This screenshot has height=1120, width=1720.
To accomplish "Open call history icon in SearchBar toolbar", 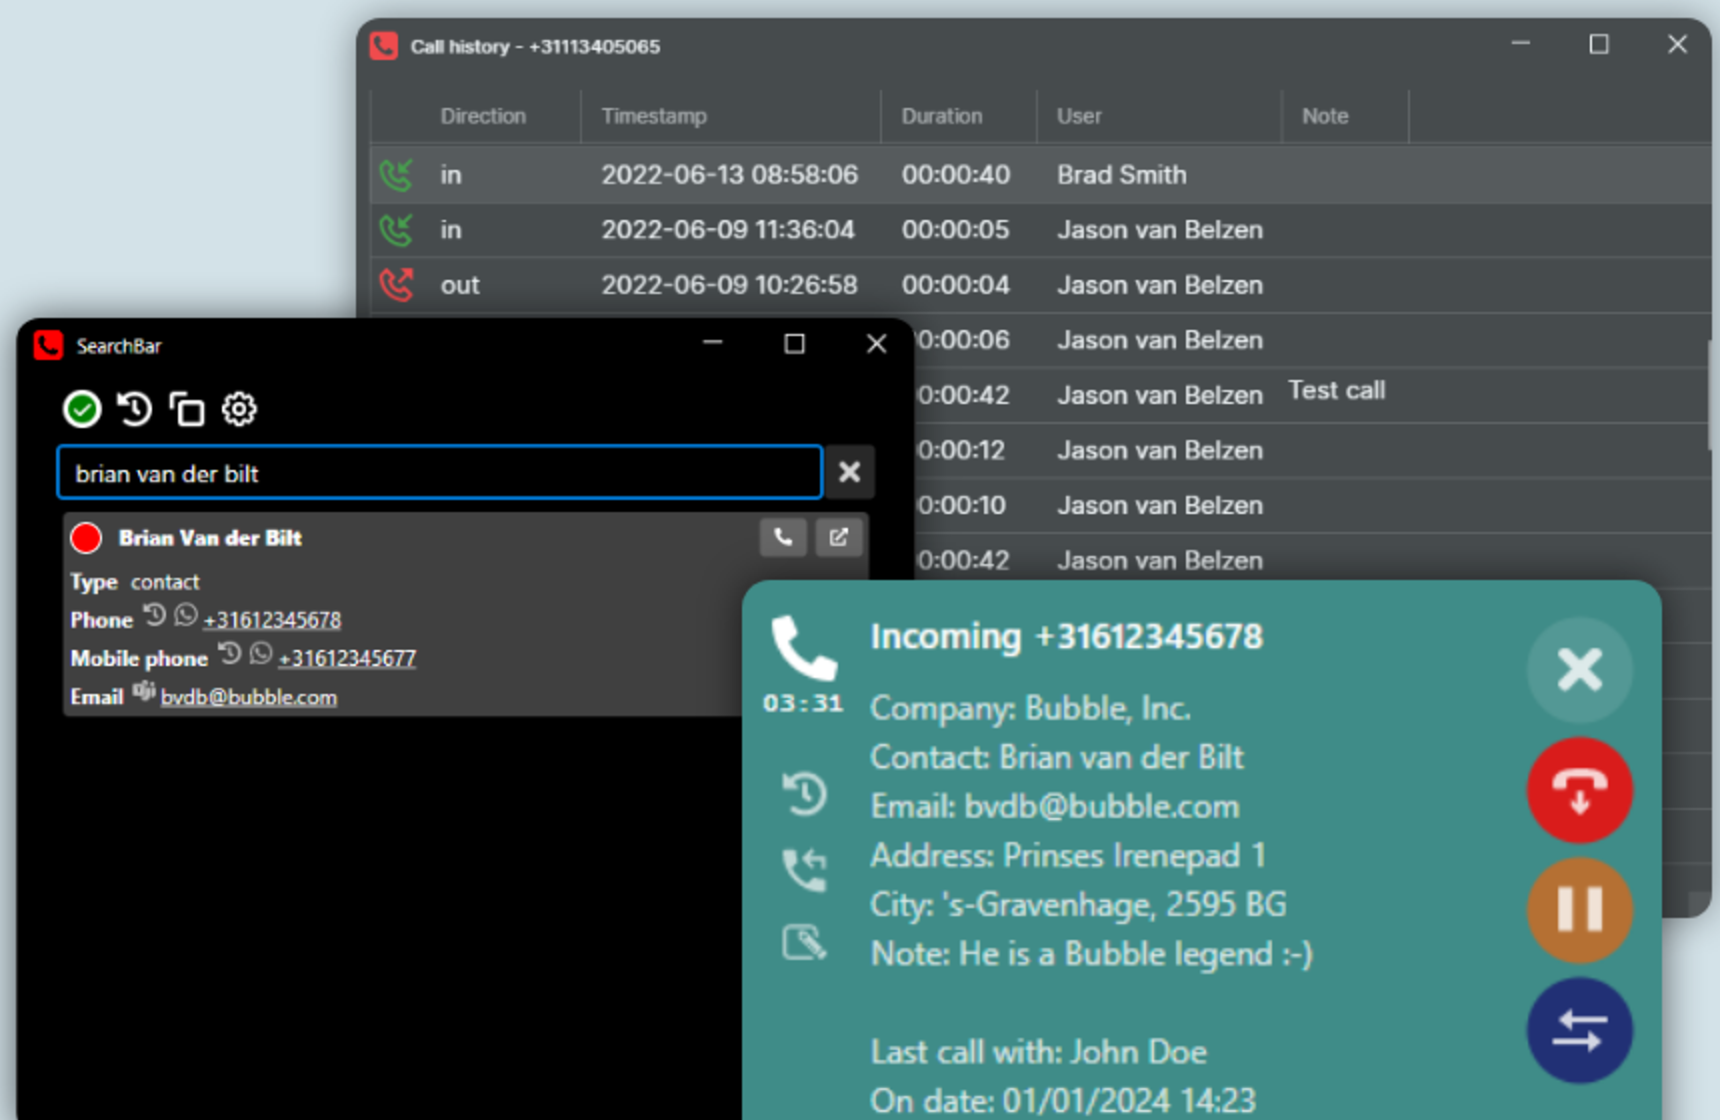I will point(134,409).
